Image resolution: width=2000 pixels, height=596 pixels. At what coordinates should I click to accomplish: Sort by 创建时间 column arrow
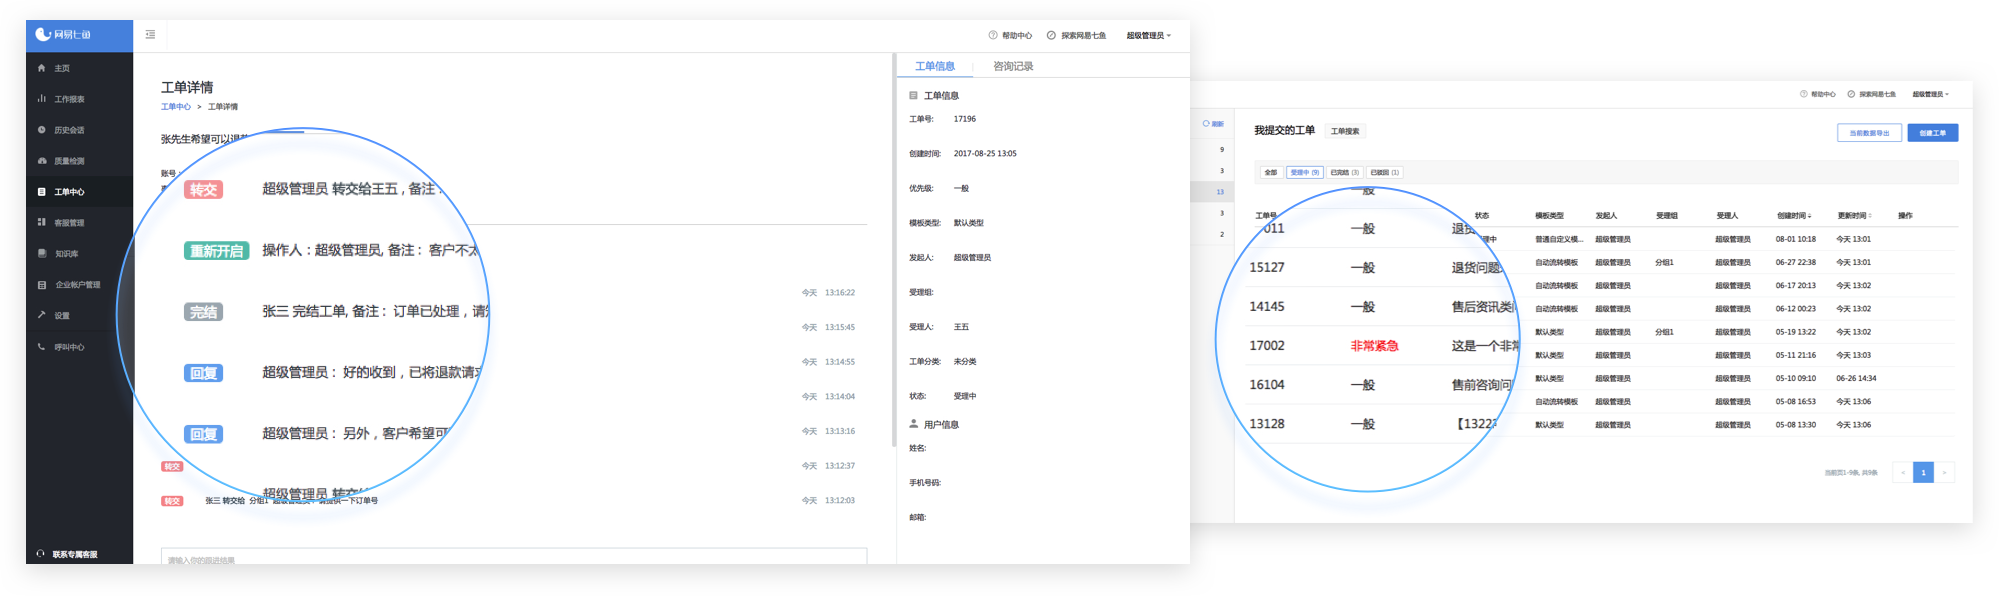pyautogui.click(x=1809, y=216)
